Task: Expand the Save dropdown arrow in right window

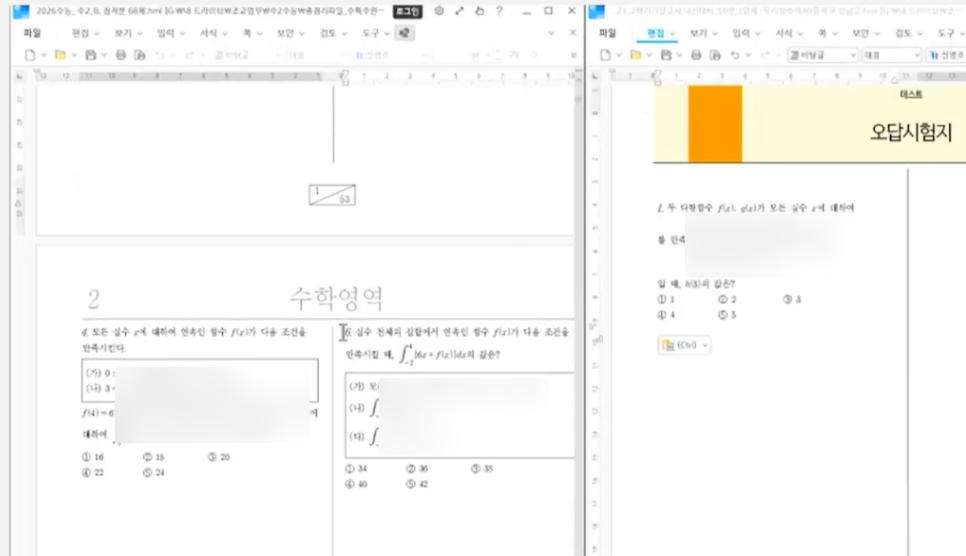Action: pyautogui.click(x=680, y=55)
